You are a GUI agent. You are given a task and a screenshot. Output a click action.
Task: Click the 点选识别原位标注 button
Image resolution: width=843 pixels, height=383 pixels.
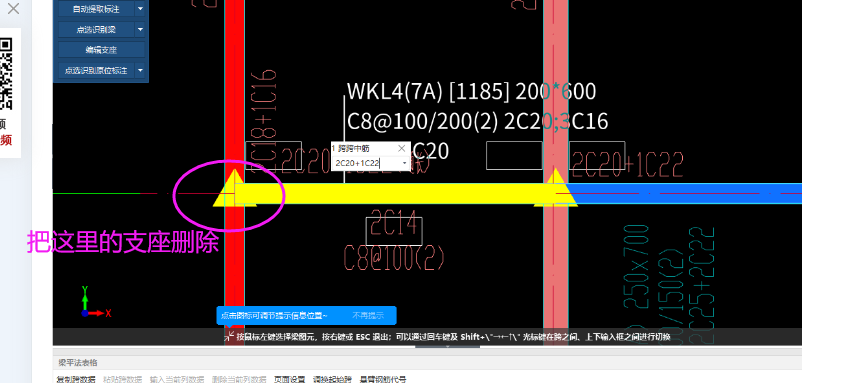(96, 70)
